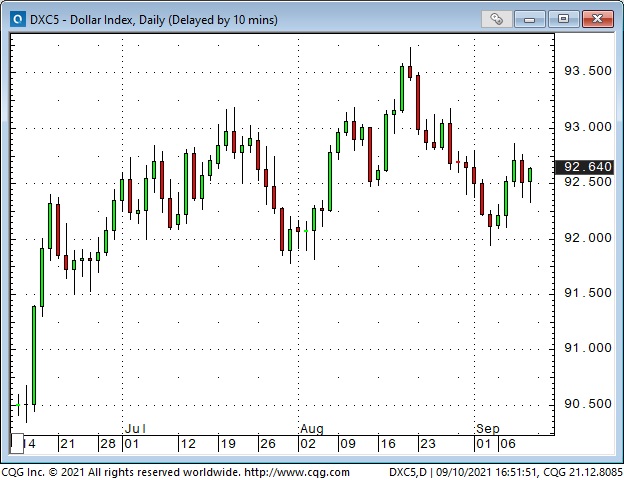Click the http://www.cqg.com text in footer
This screenshot has height=480, width=624.
pyautogui.click(x=297, y=472)
